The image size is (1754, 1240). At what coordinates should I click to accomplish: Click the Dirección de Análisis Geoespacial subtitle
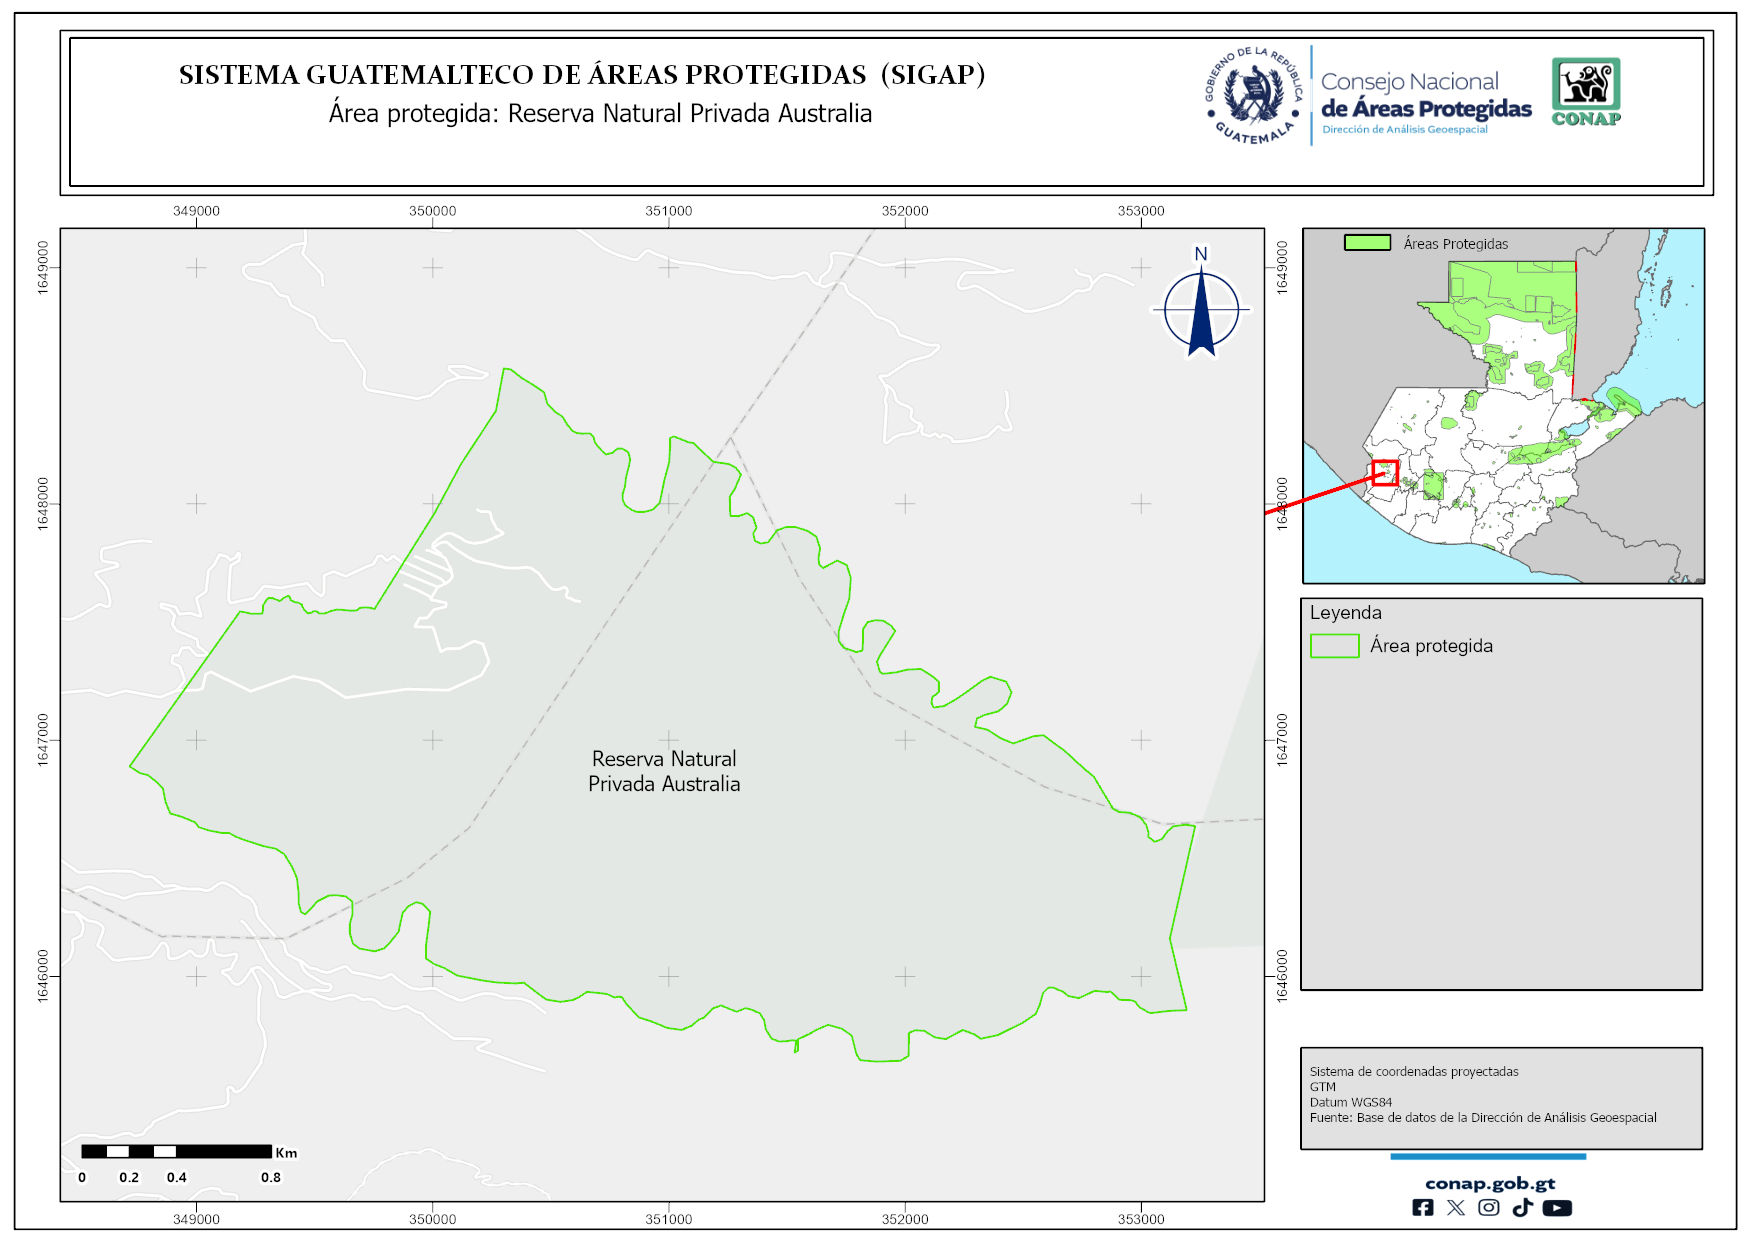1404,130
